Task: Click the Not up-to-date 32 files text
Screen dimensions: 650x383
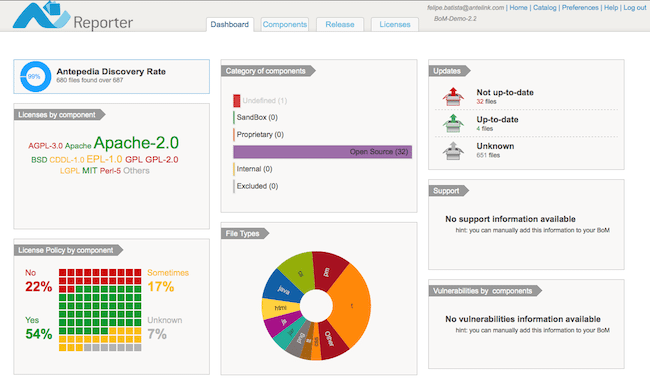Action: [x=505, y=97]
